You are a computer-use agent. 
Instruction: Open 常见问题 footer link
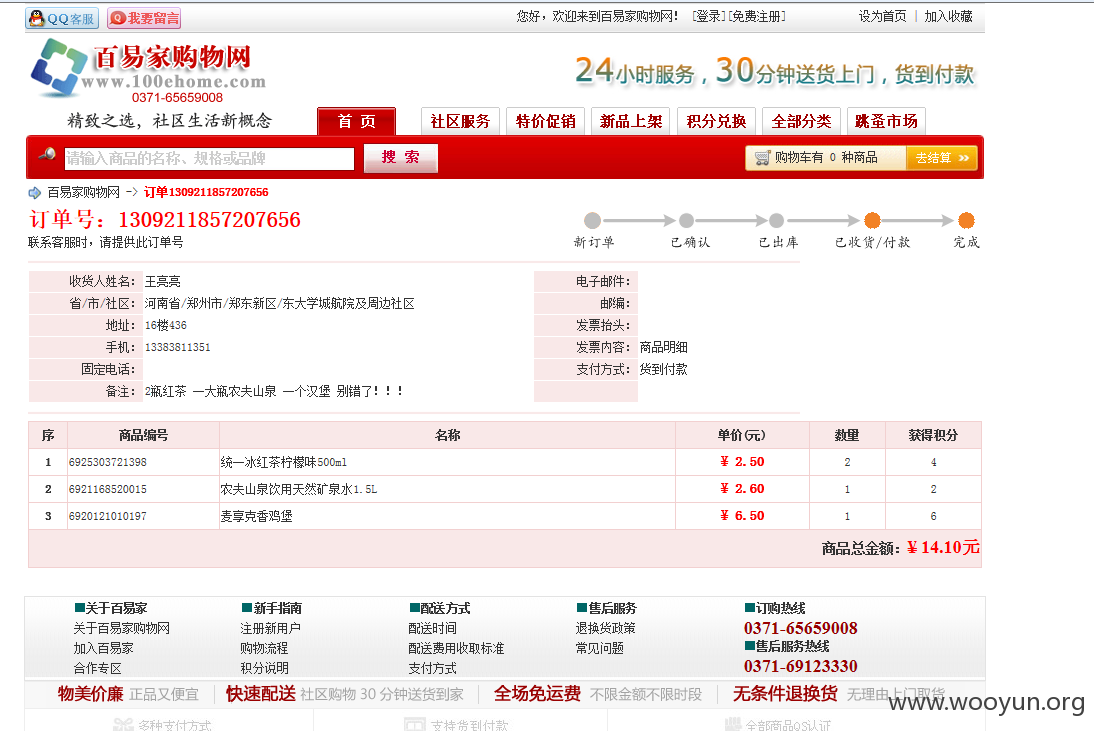599,649
